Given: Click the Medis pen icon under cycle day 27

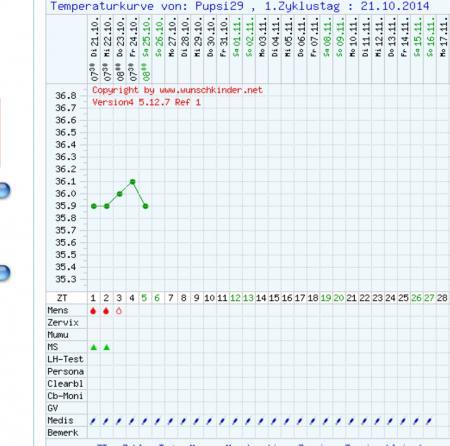Looking at the screenshot, I should coord(429,421).
